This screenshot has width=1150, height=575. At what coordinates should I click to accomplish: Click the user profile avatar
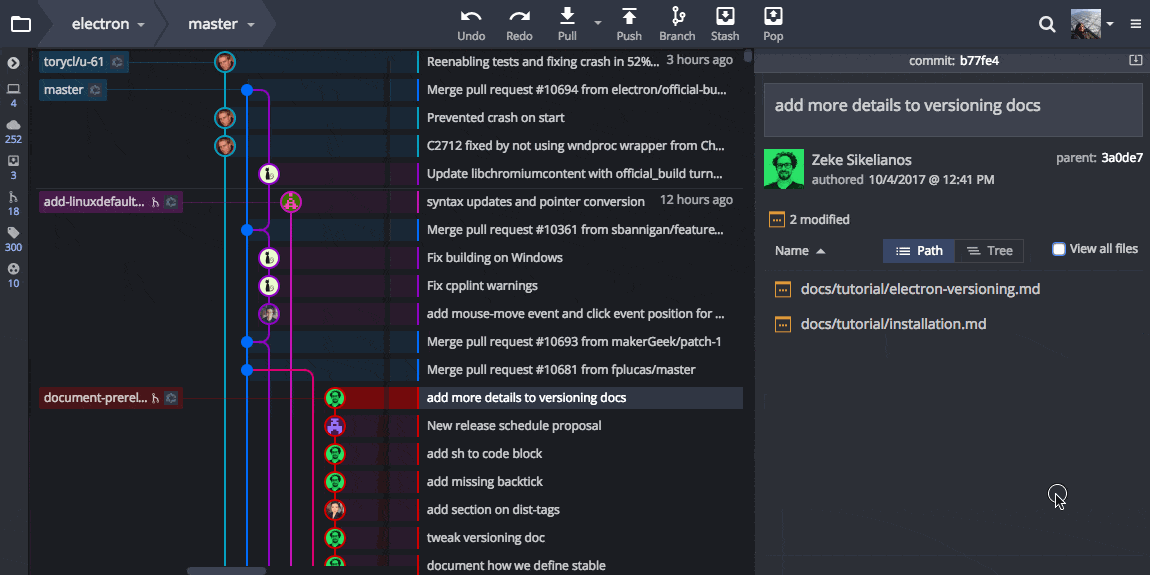[1086, 24]
